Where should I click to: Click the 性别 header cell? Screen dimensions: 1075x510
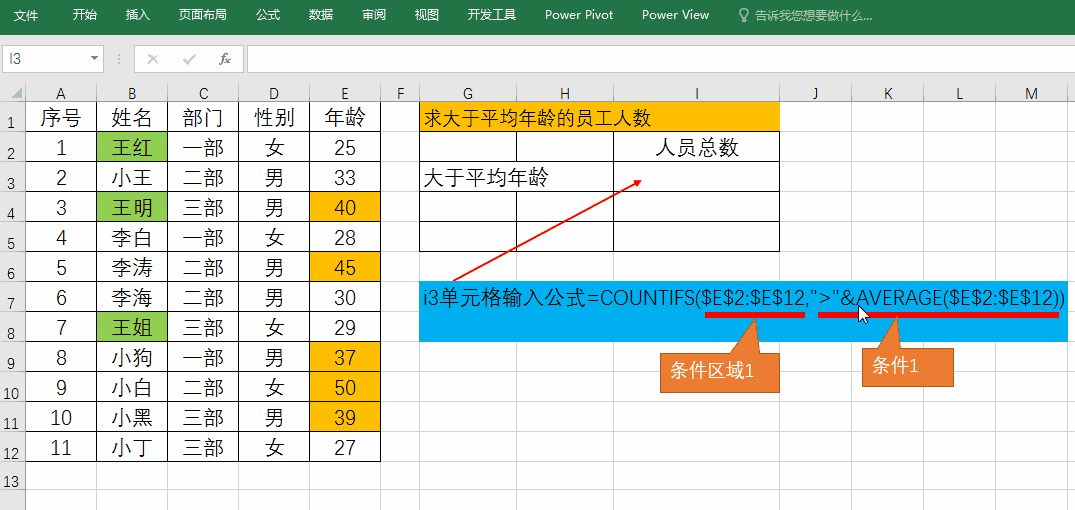(x=274, y=117)
